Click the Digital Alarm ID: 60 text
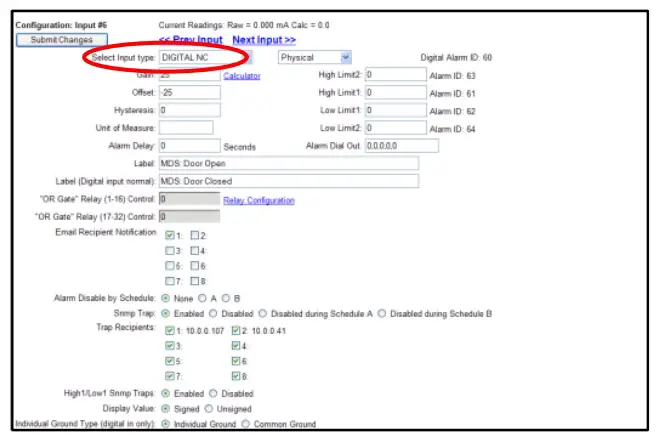This screenshot has height=438, width=656. click(x=456, y=58)
